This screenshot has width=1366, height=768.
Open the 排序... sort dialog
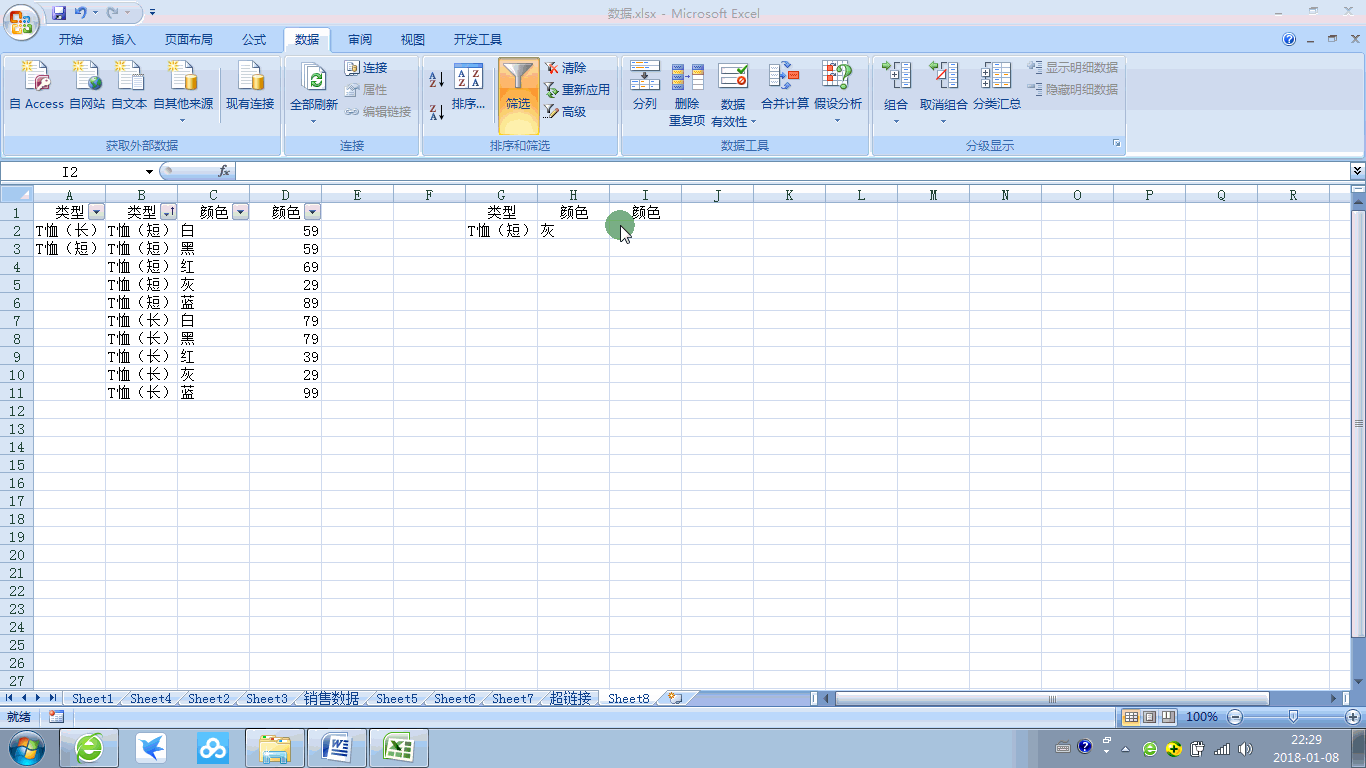tap(468, 88)
